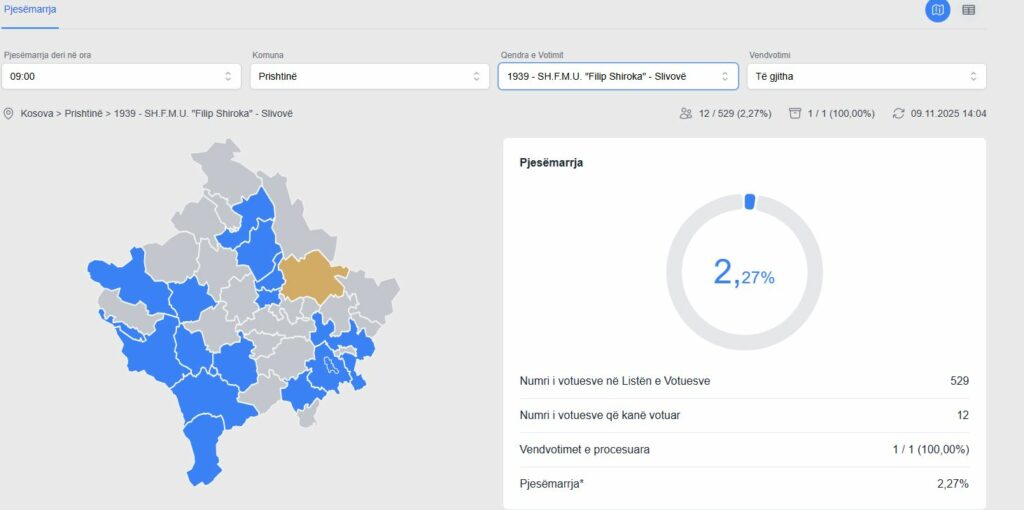Click the blue segment of the turnout donut chart
The height and width of the screenshot is (510, 1024).
pos(749,202)
